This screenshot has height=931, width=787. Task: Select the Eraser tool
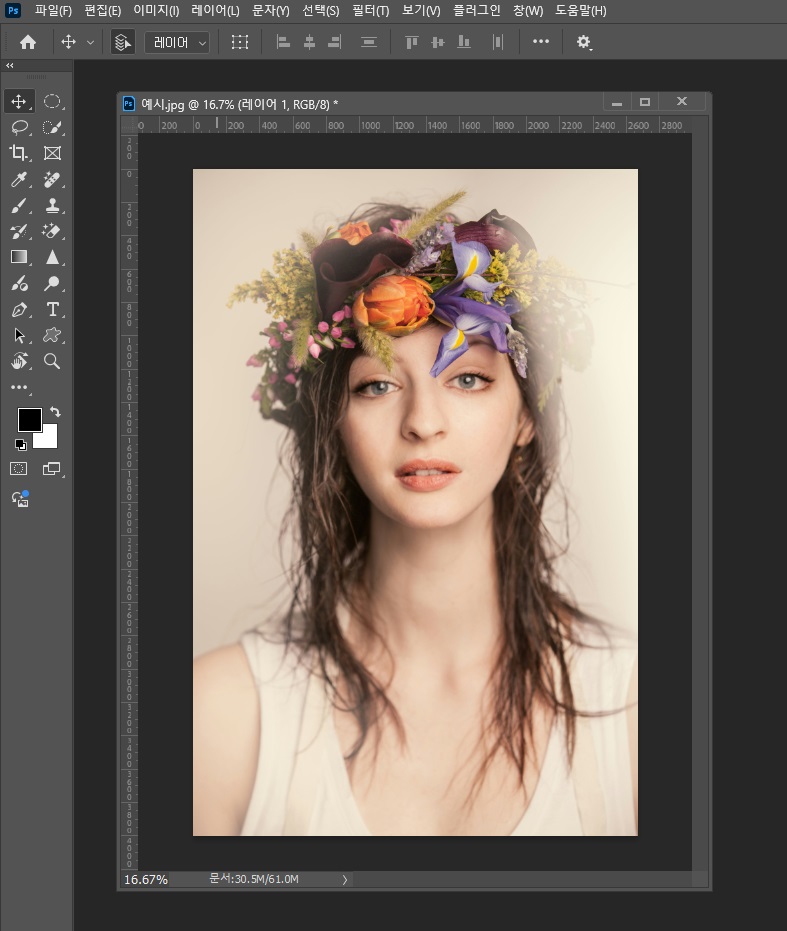(52, 231)
